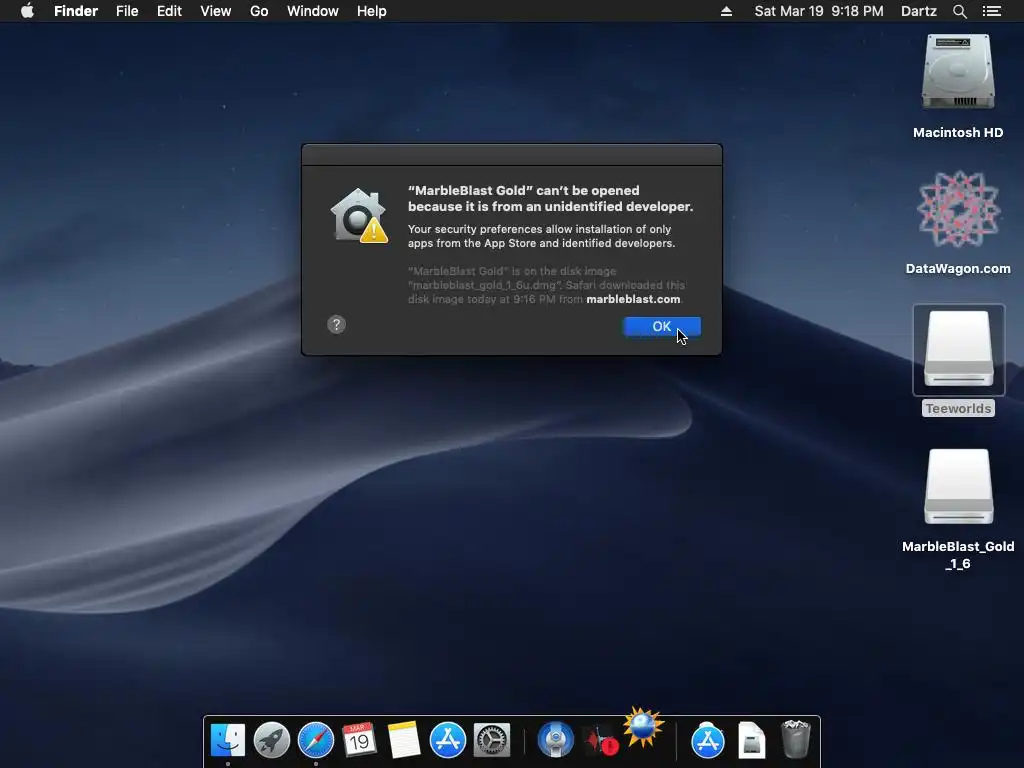Open the App Store Dock icon beside Notes
Image resolution: width=1024 pixels, height=768 pixels.
coord(448,740)
